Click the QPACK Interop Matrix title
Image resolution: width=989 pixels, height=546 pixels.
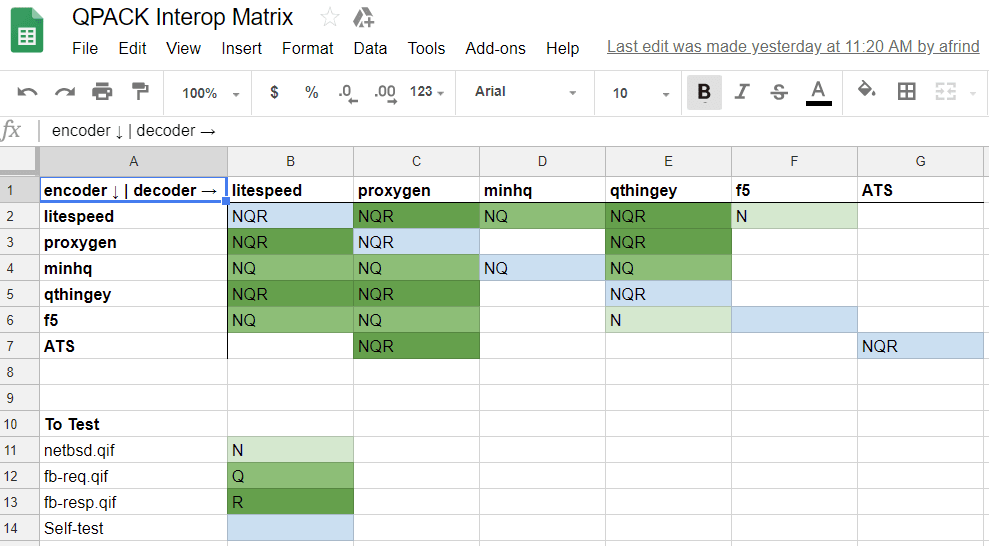[182, 17]
